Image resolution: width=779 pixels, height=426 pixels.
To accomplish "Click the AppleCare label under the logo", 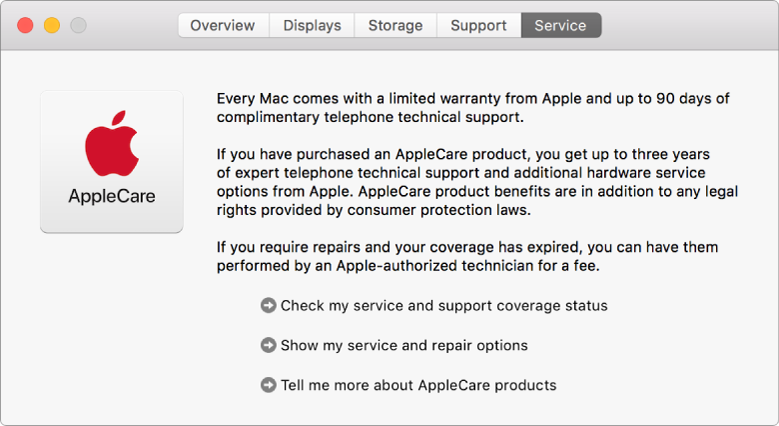I will [111, 196].
